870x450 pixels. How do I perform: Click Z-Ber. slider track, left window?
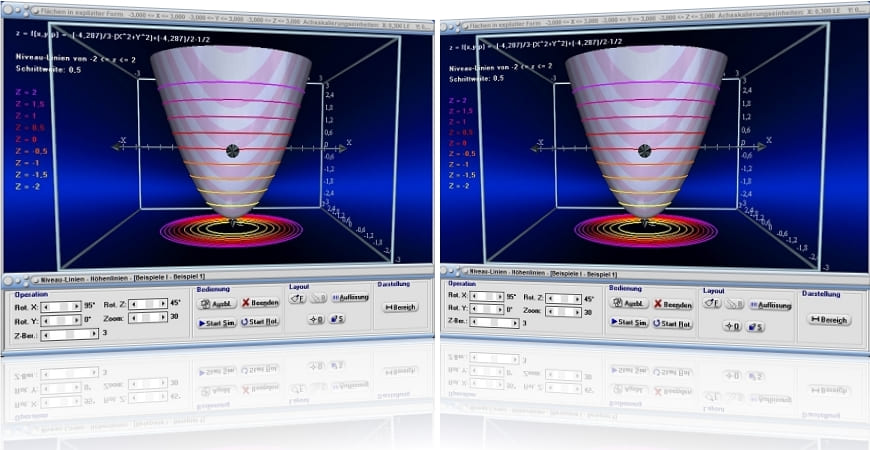(70, 334)
